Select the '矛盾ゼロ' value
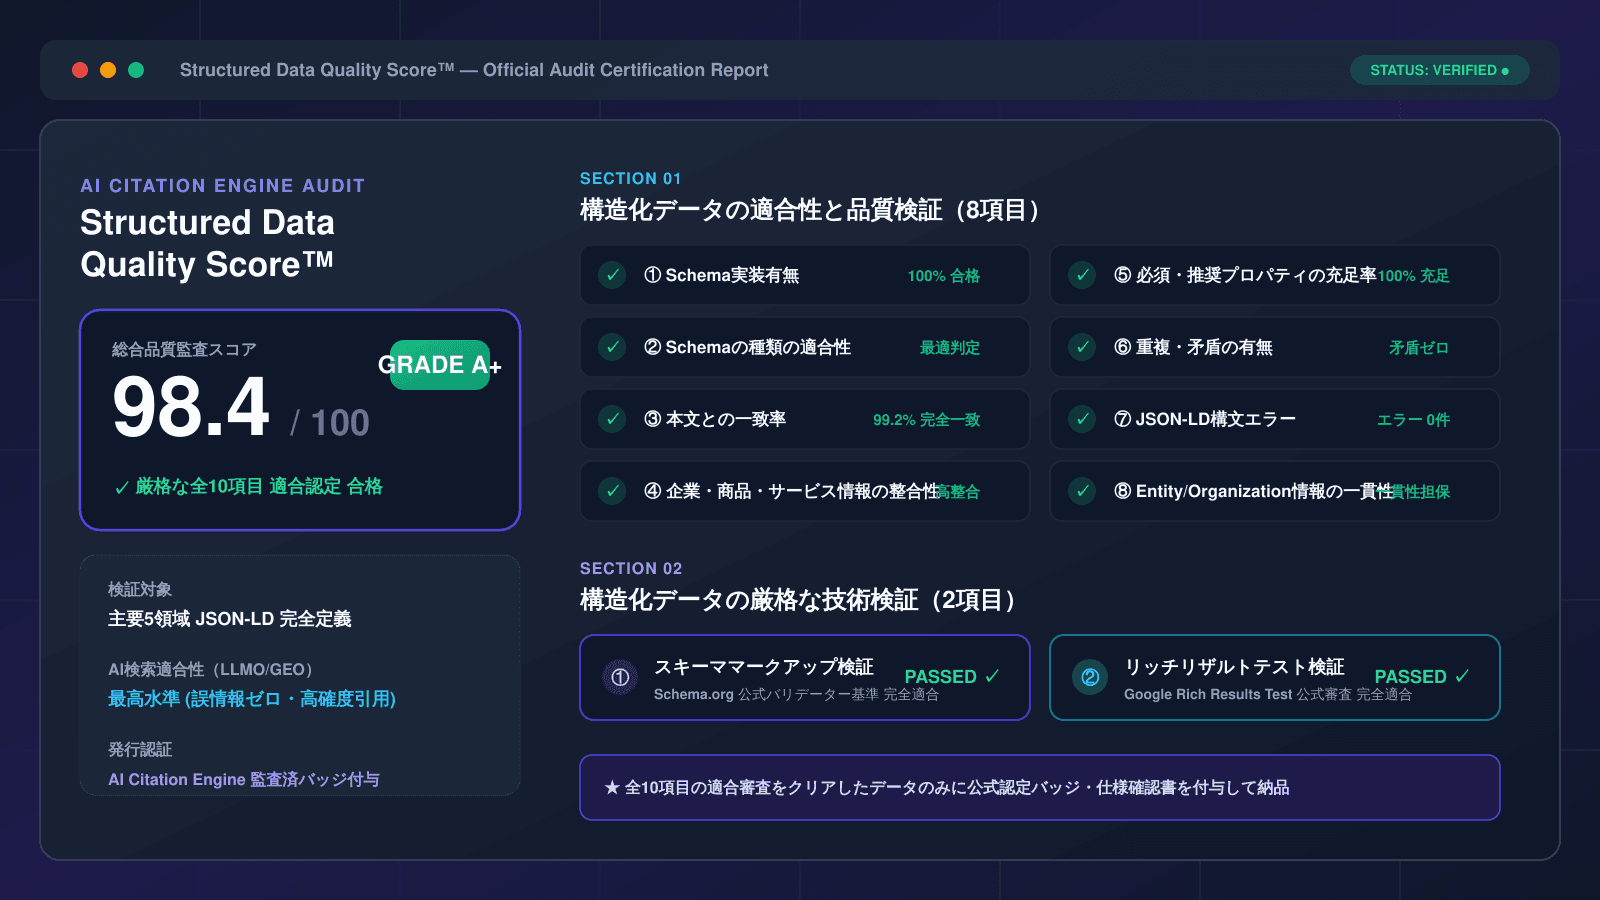 1418,348
